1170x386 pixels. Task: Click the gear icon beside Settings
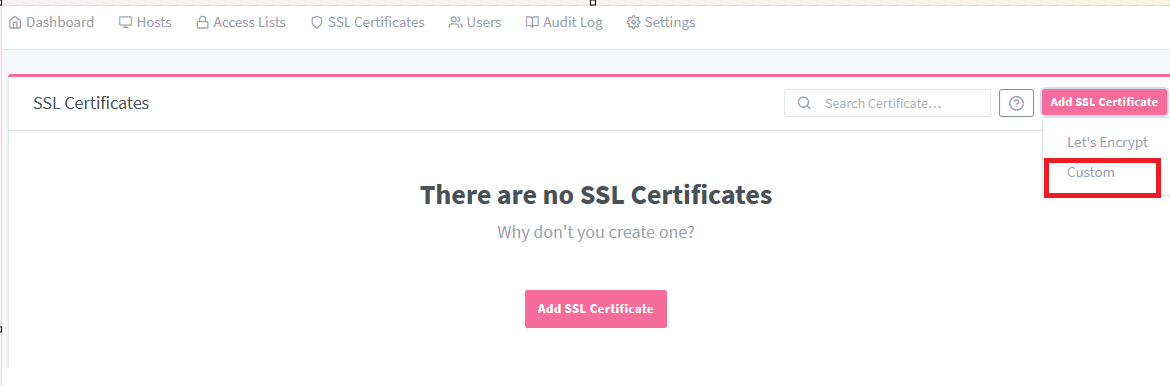[634, 22]
